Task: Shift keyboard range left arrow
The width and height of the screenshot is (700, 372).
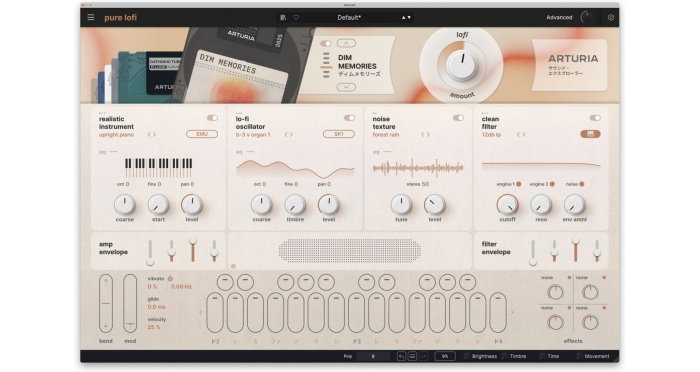Action: [200, 313]
